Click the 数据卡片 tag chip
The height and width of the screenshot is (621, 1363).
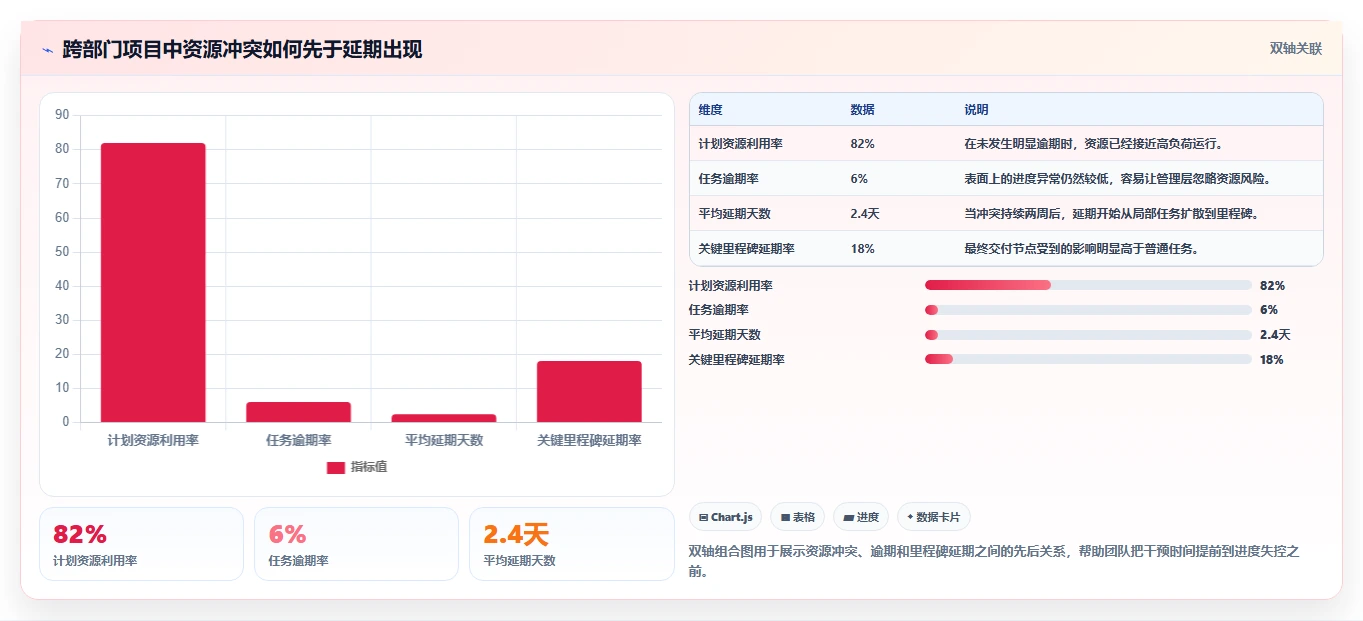[x=933, y=517]
